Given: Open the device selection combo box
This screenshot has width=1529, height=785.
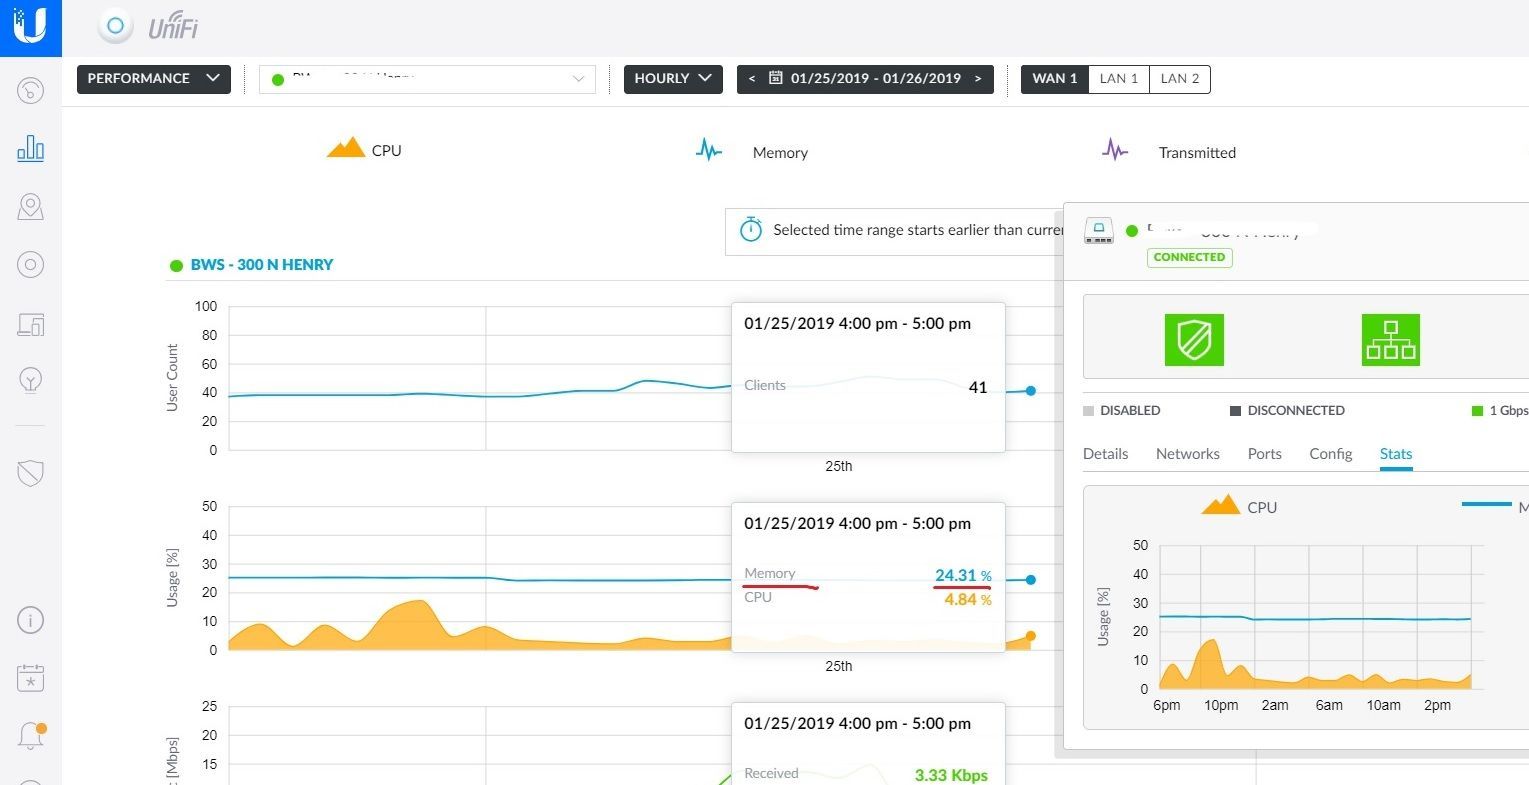Looking at the screenshot, I should (x=427, y=79).
